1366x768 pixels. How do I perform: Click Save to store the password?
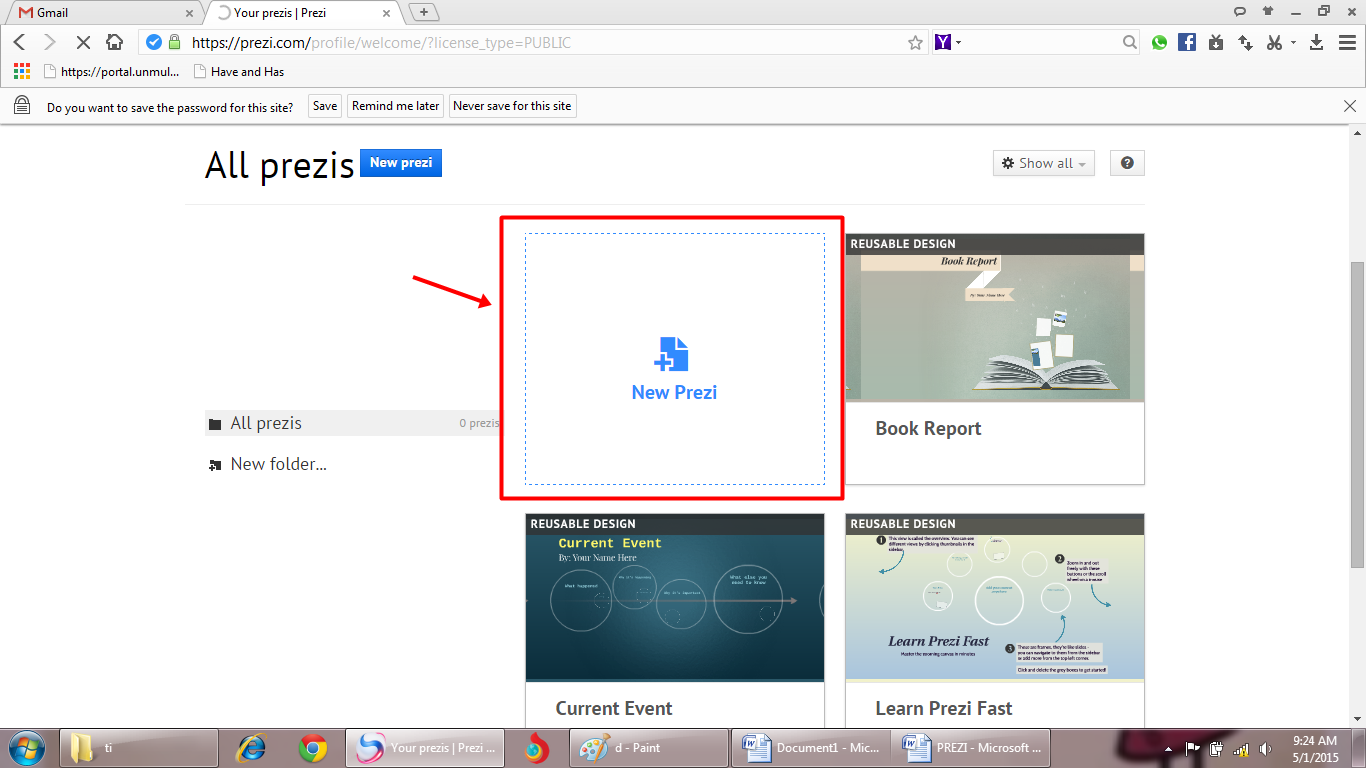pos(324,106)
